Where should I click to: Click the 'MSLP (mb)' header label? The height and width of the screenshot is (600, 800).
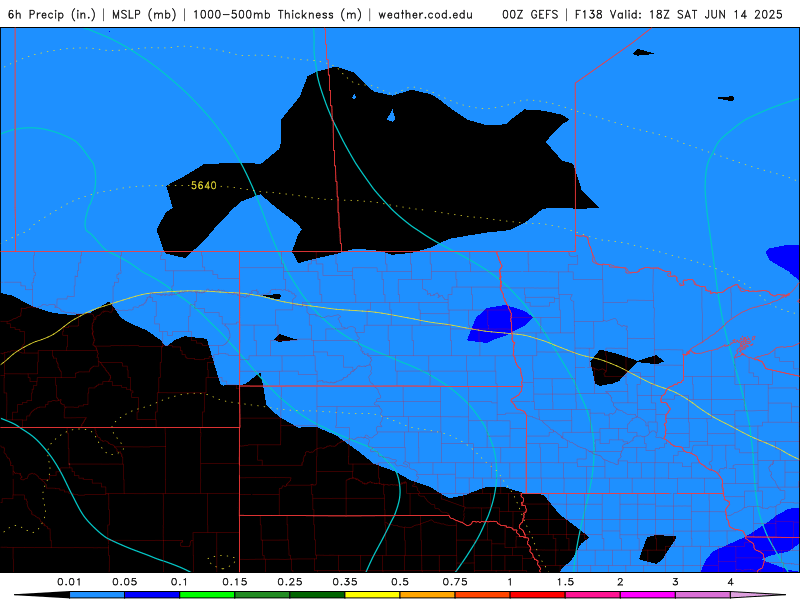click(144, 14)
